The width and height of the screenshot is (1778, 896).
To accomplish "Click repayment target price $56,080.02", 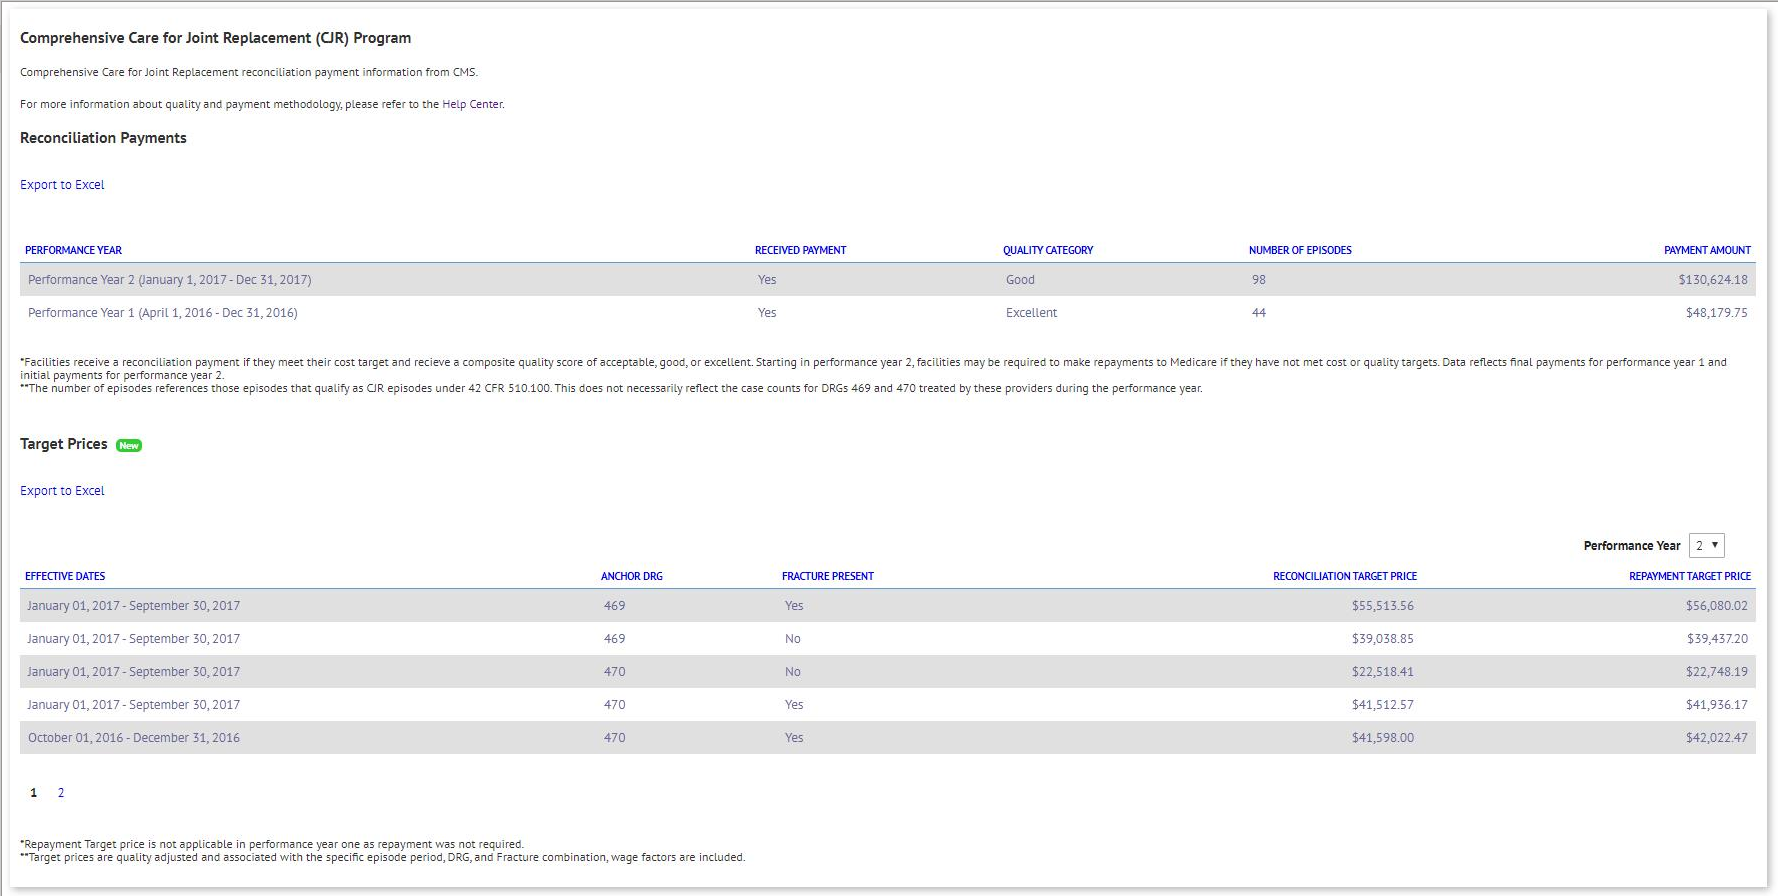I will pyautogui.click(x=1717, y=606).
